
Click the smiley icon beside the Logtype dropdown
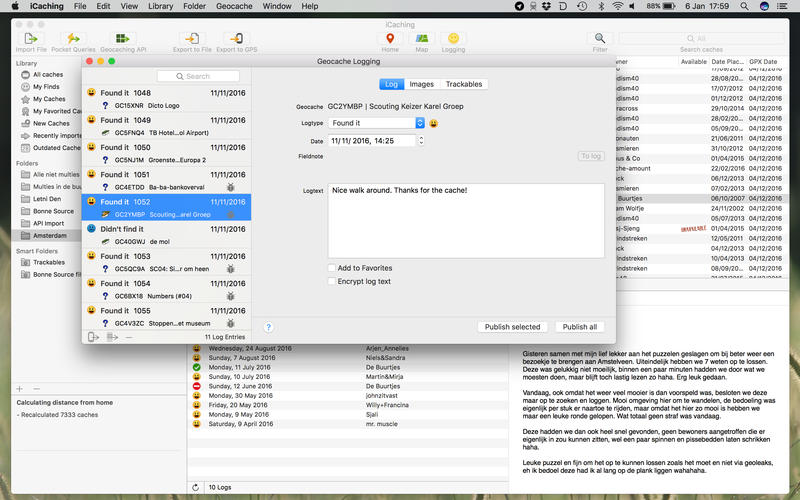tap(433, 123)
